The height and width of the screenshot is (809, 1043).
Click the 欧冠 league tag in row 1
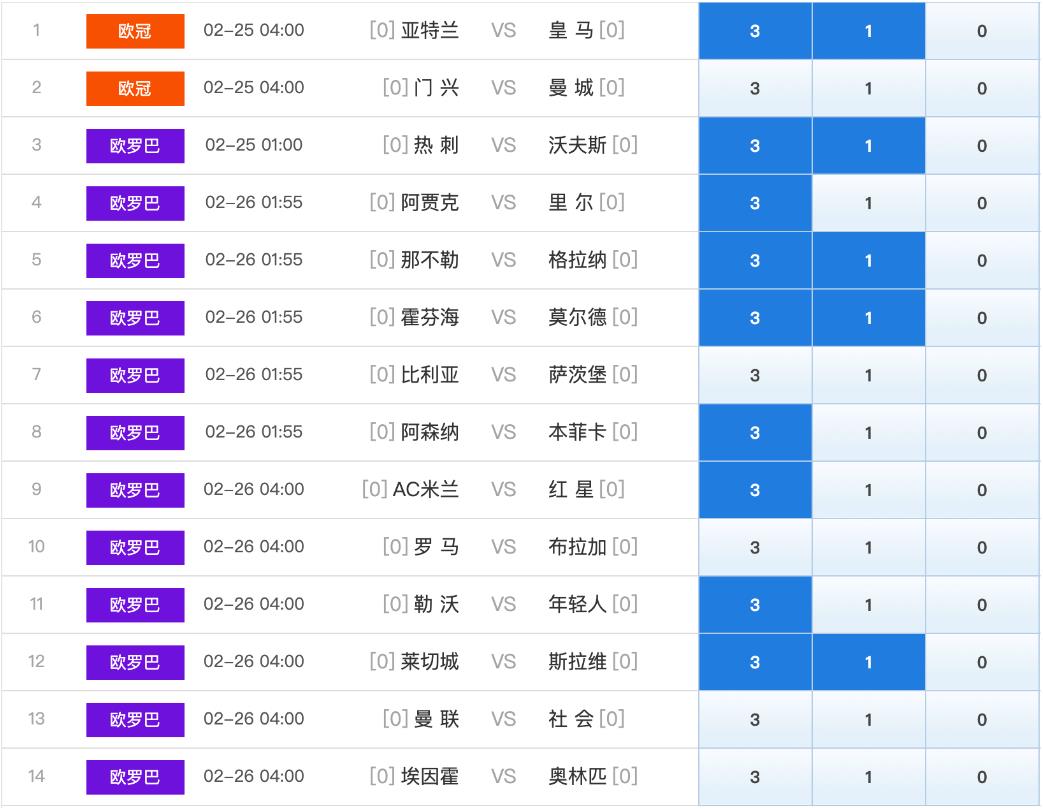point(135,31)
